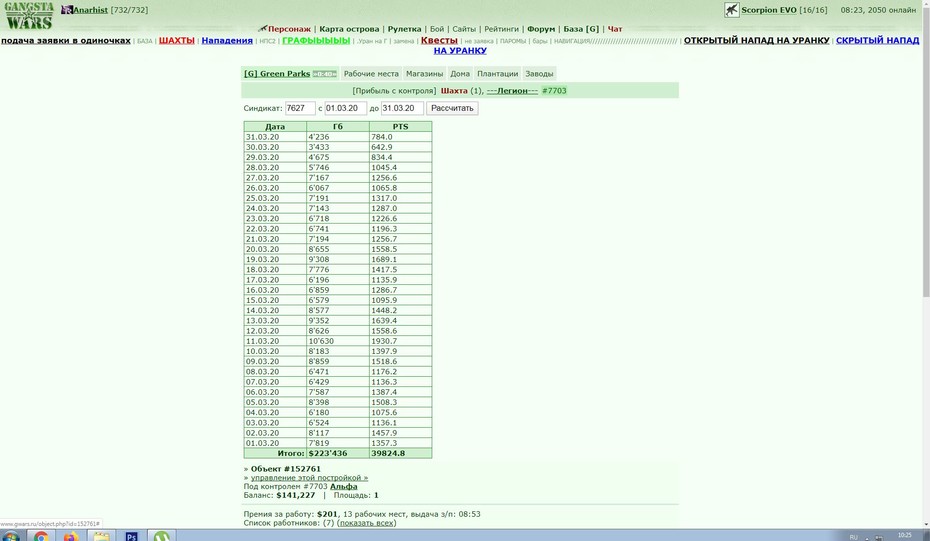Click the start date field 01.03.20

[346, 109]
